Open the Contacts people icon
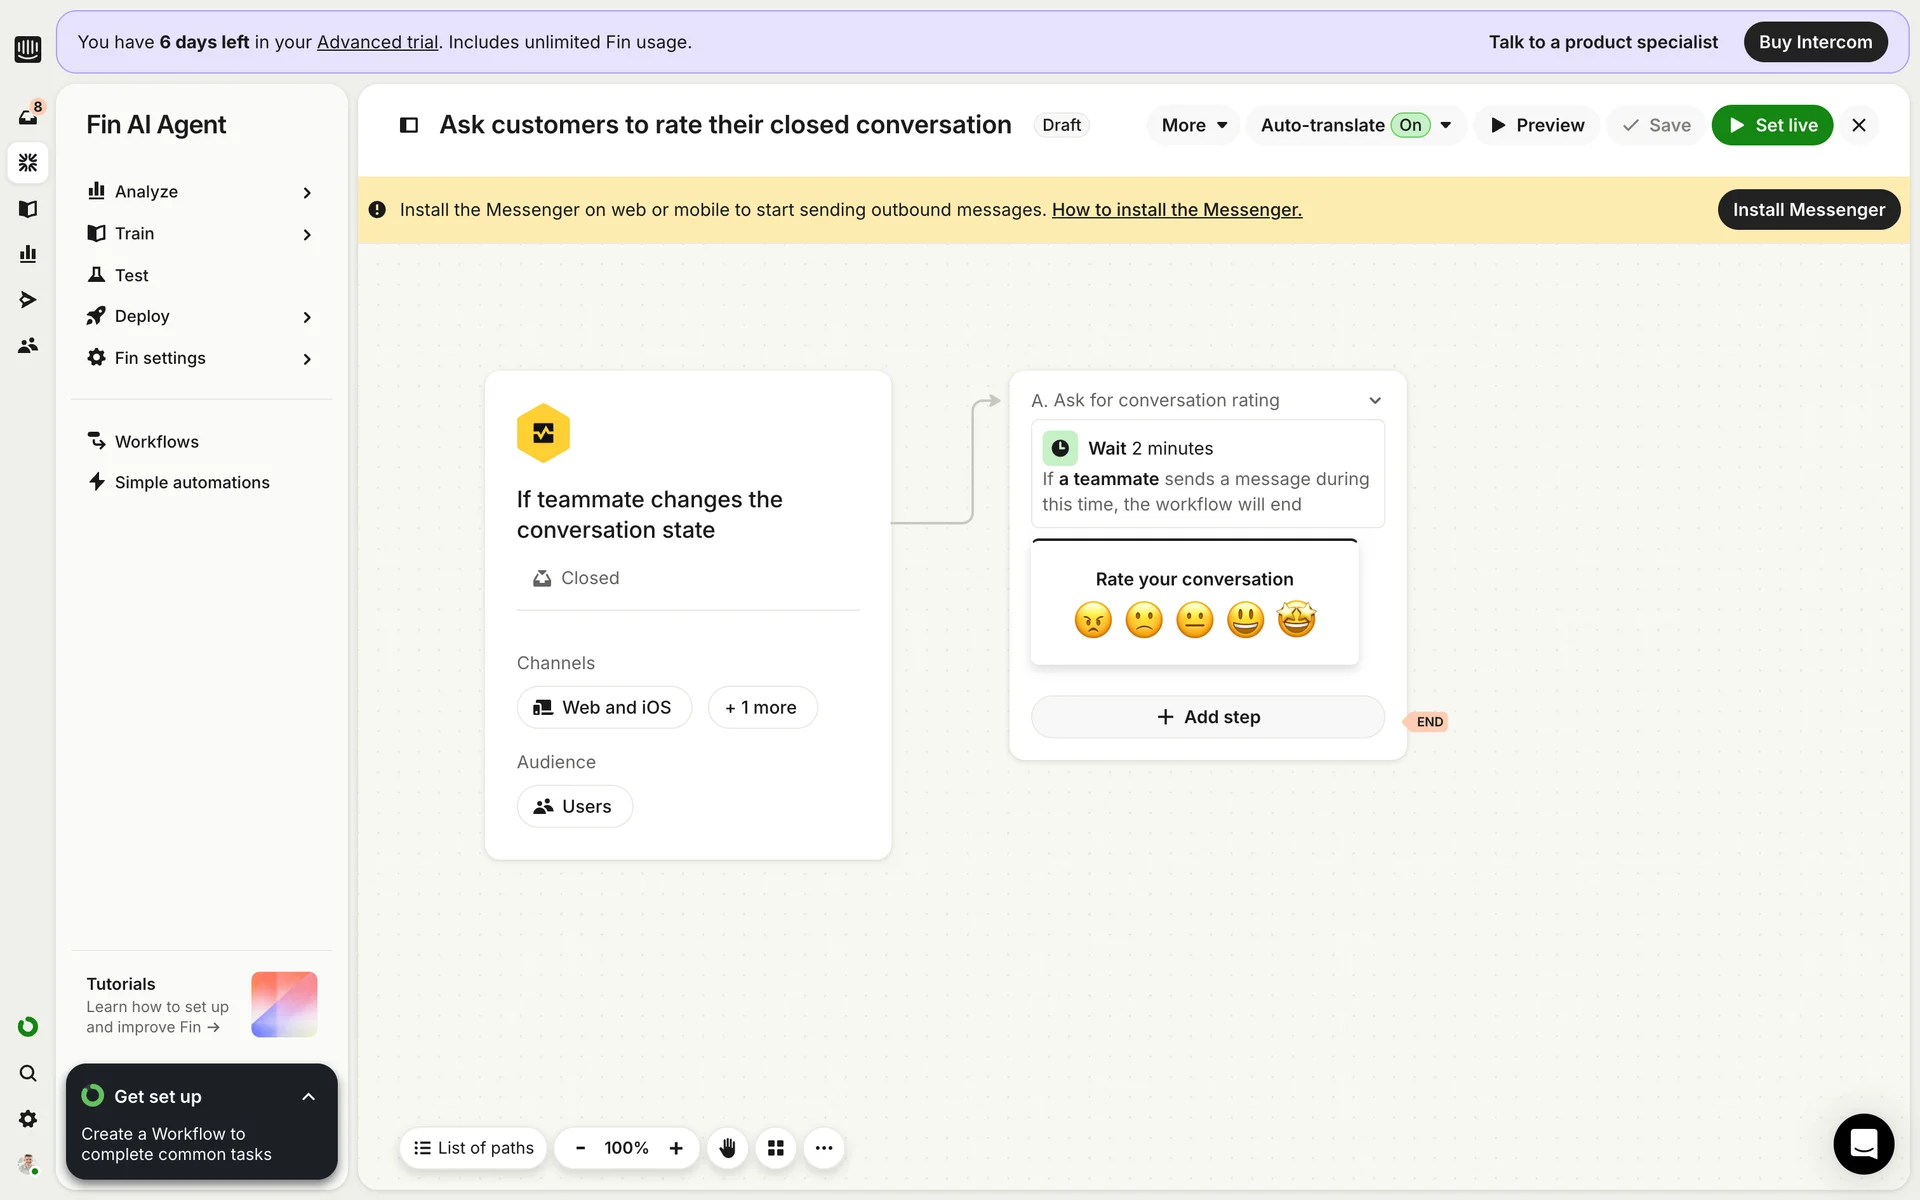This screenshot has width=1920, height=1200. (28, 345)
